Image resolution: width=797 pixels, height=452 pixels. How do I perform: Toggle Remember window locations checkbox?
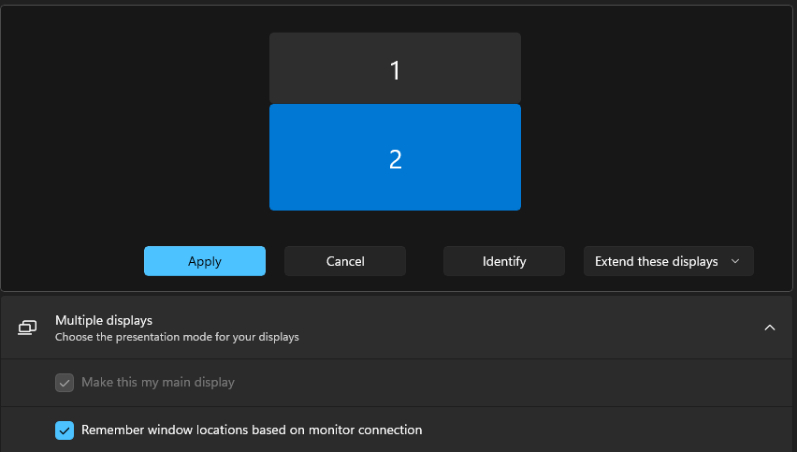pos(65,430)
